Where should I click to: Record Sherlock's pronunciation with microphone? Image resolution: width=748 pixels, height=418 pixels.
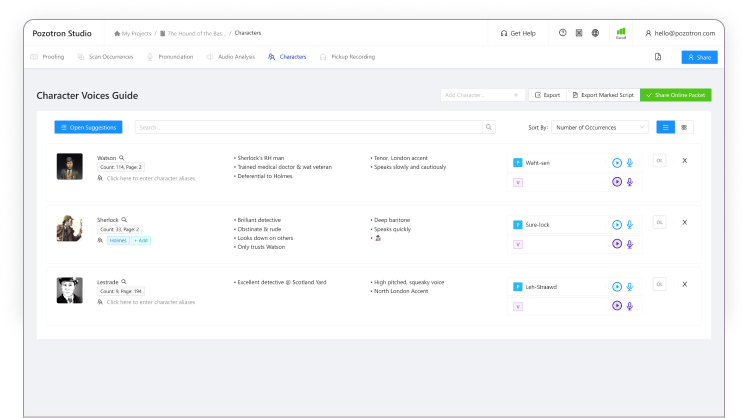[x=630, y=225]
